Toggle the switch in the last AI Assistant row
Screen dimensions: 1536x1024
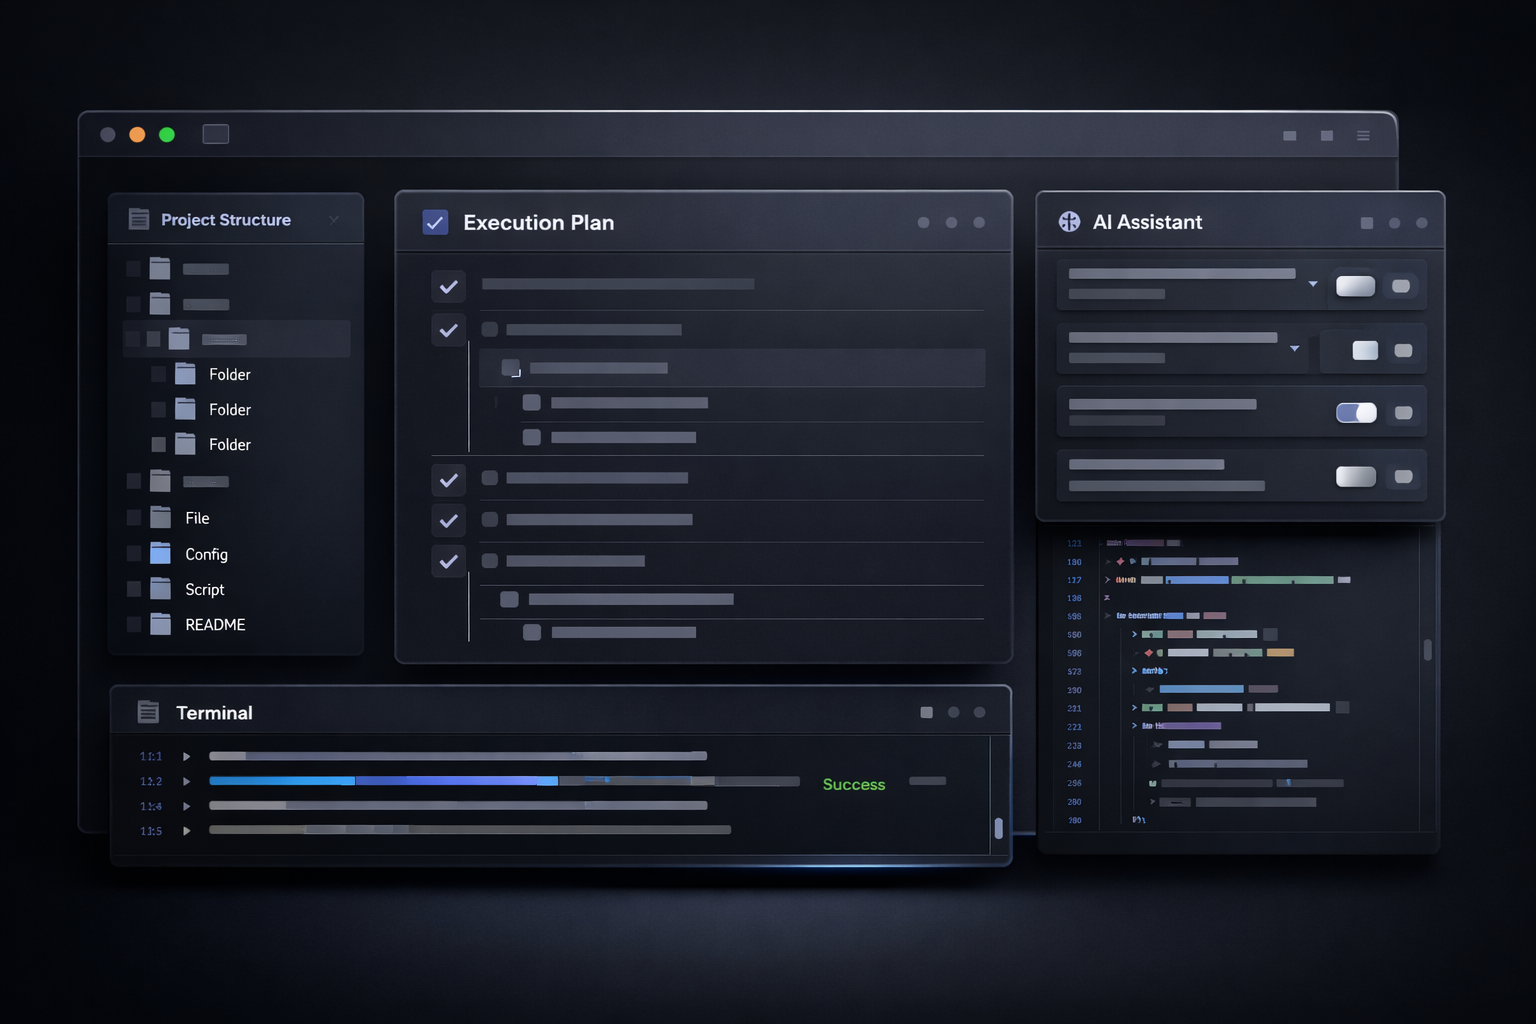pyautogui.click(x=1356, y=477)
